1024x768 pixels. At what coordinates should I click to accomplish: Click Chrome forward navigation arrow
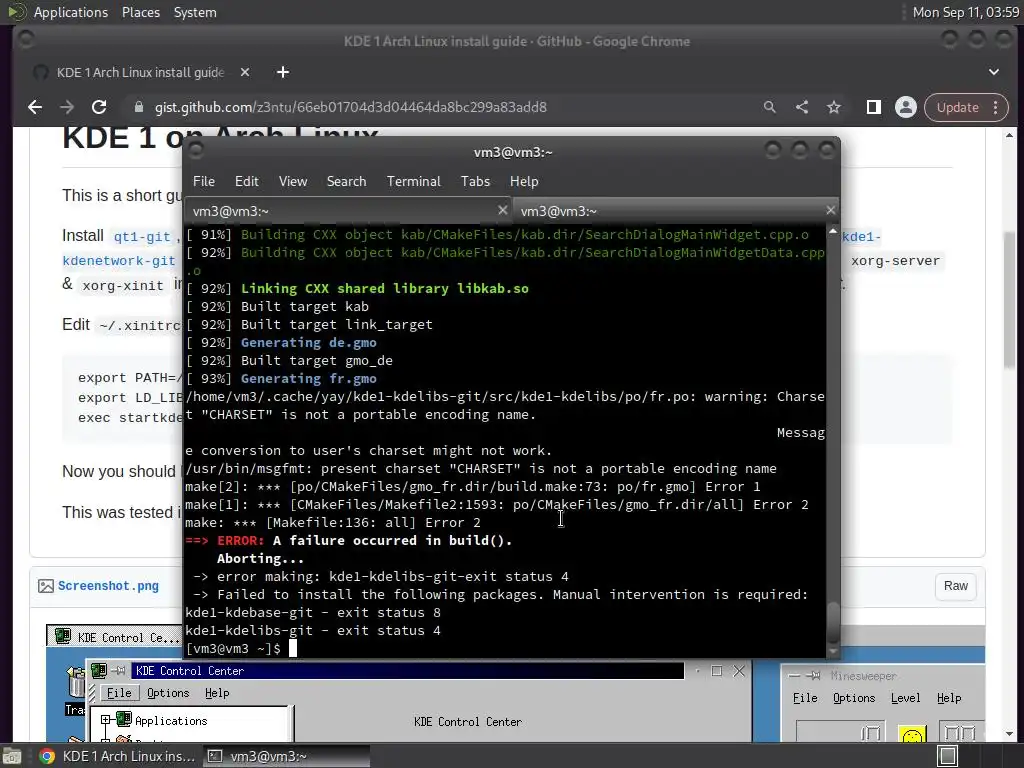(67, 107)
